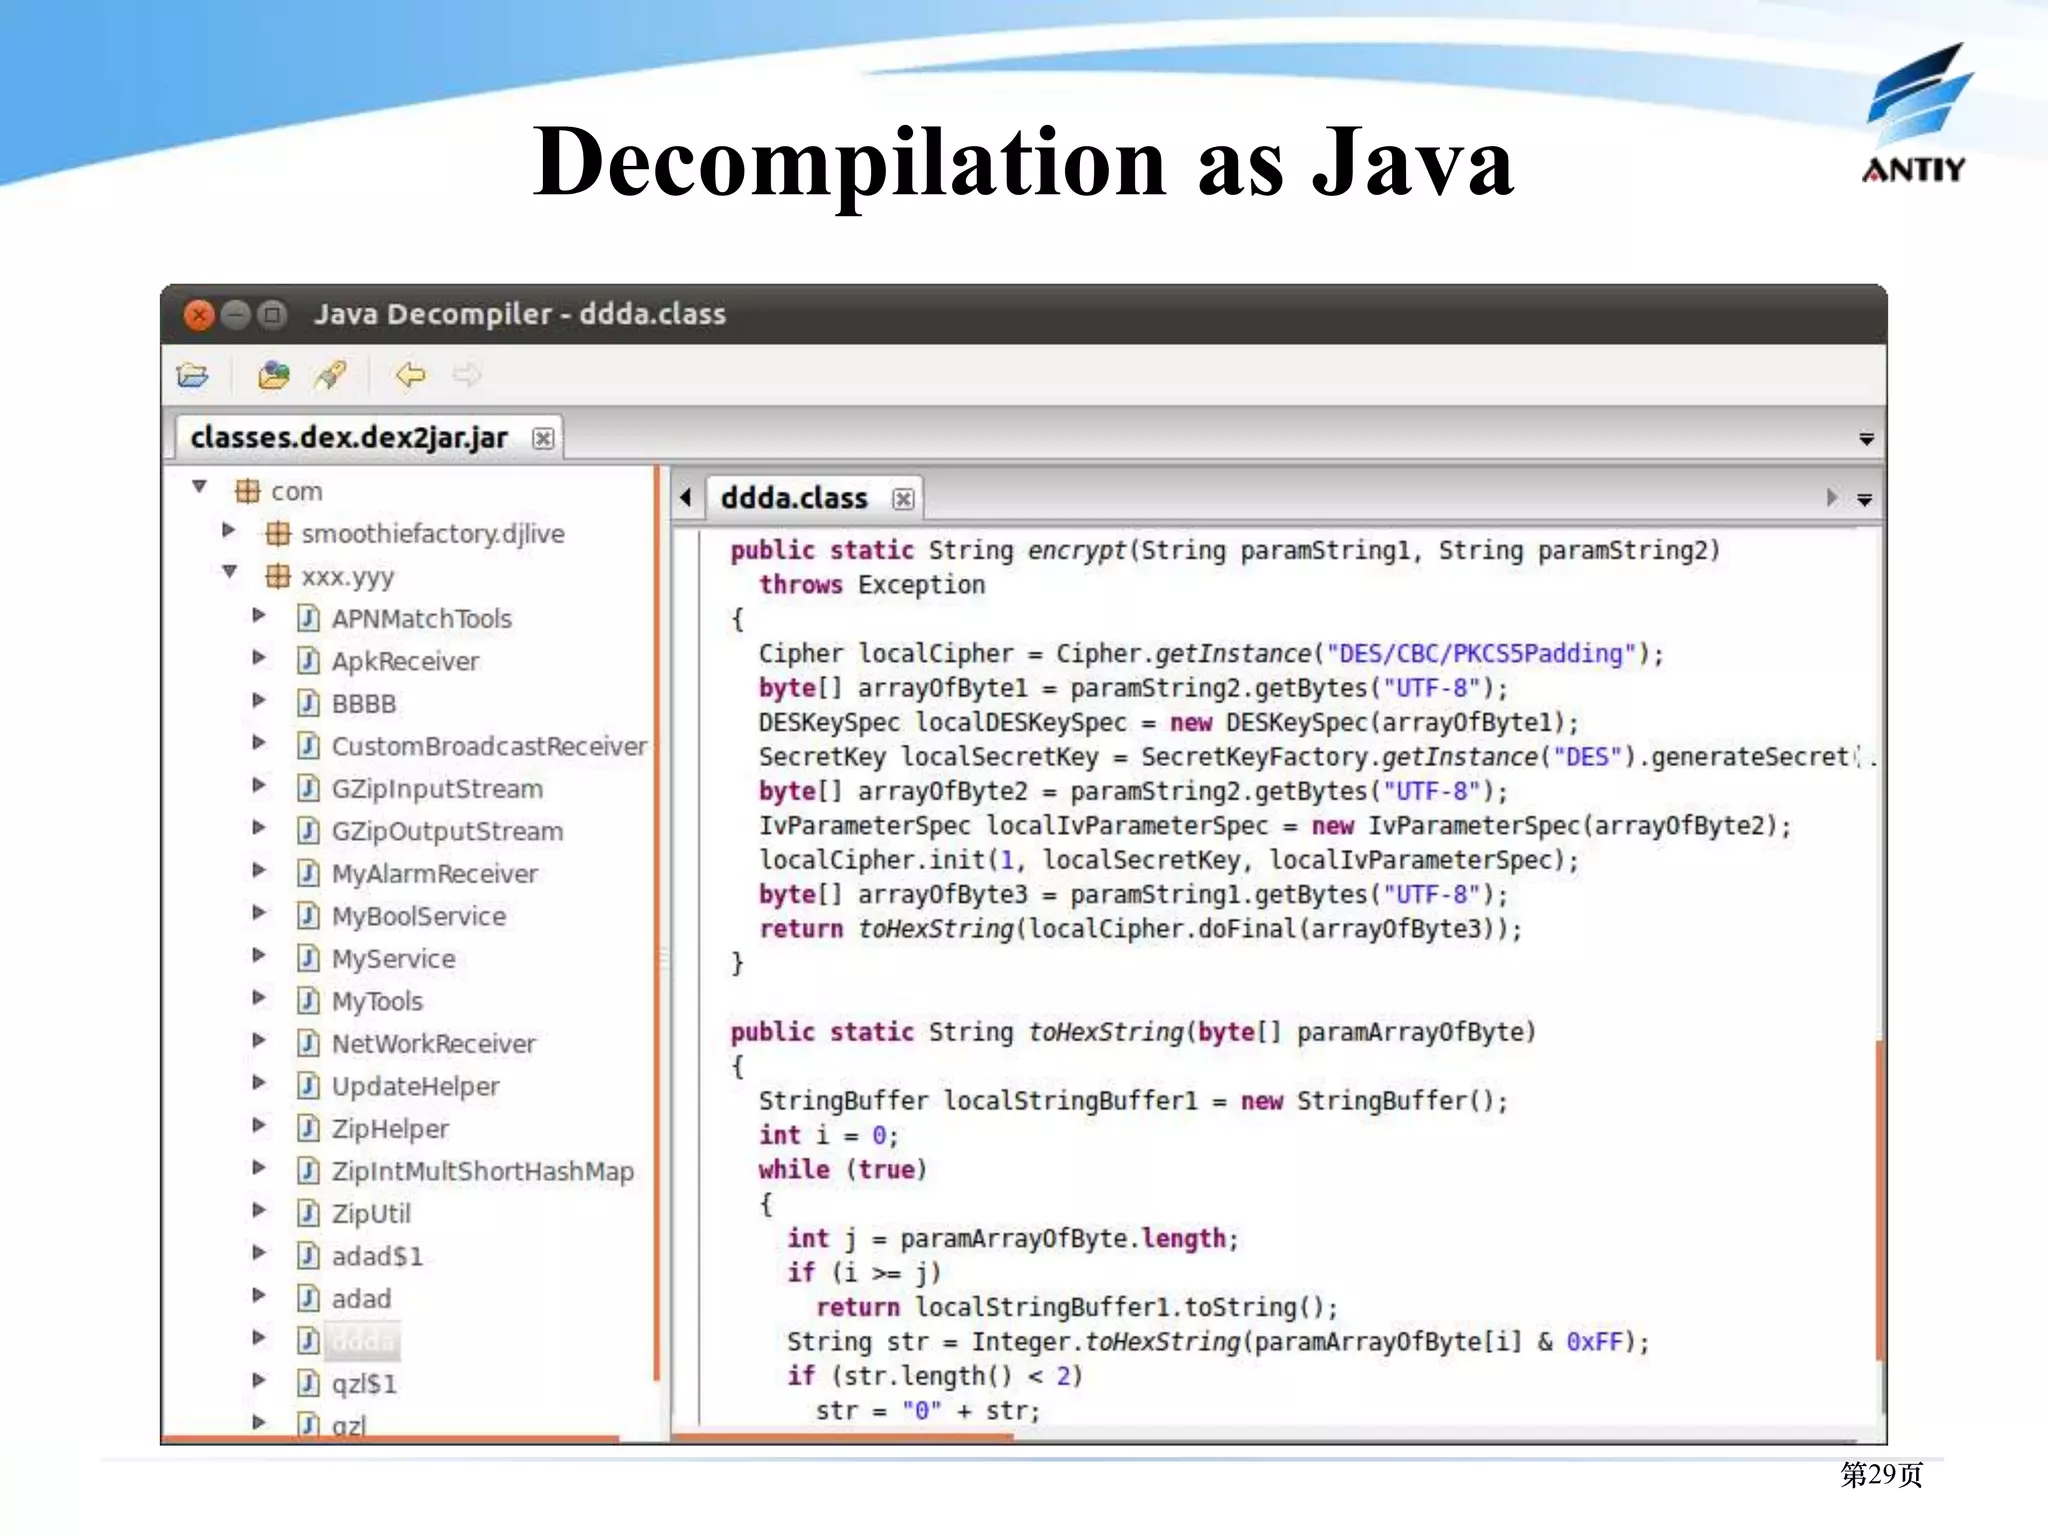Viewport: 2048px width, 1536px height.
Task: Open the class tab list dropdown arrow
Action: tap(1865, 499)
